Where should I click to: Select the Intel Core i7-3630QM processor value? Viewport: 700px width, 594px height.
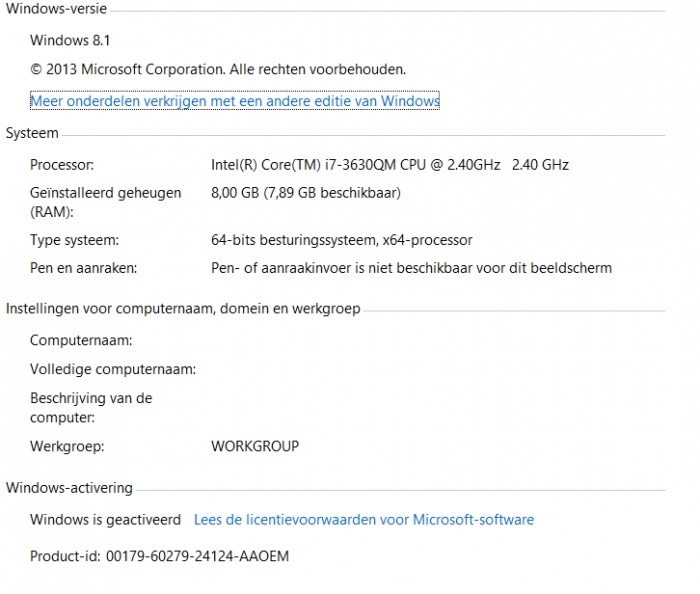click(x=390, y=165)
